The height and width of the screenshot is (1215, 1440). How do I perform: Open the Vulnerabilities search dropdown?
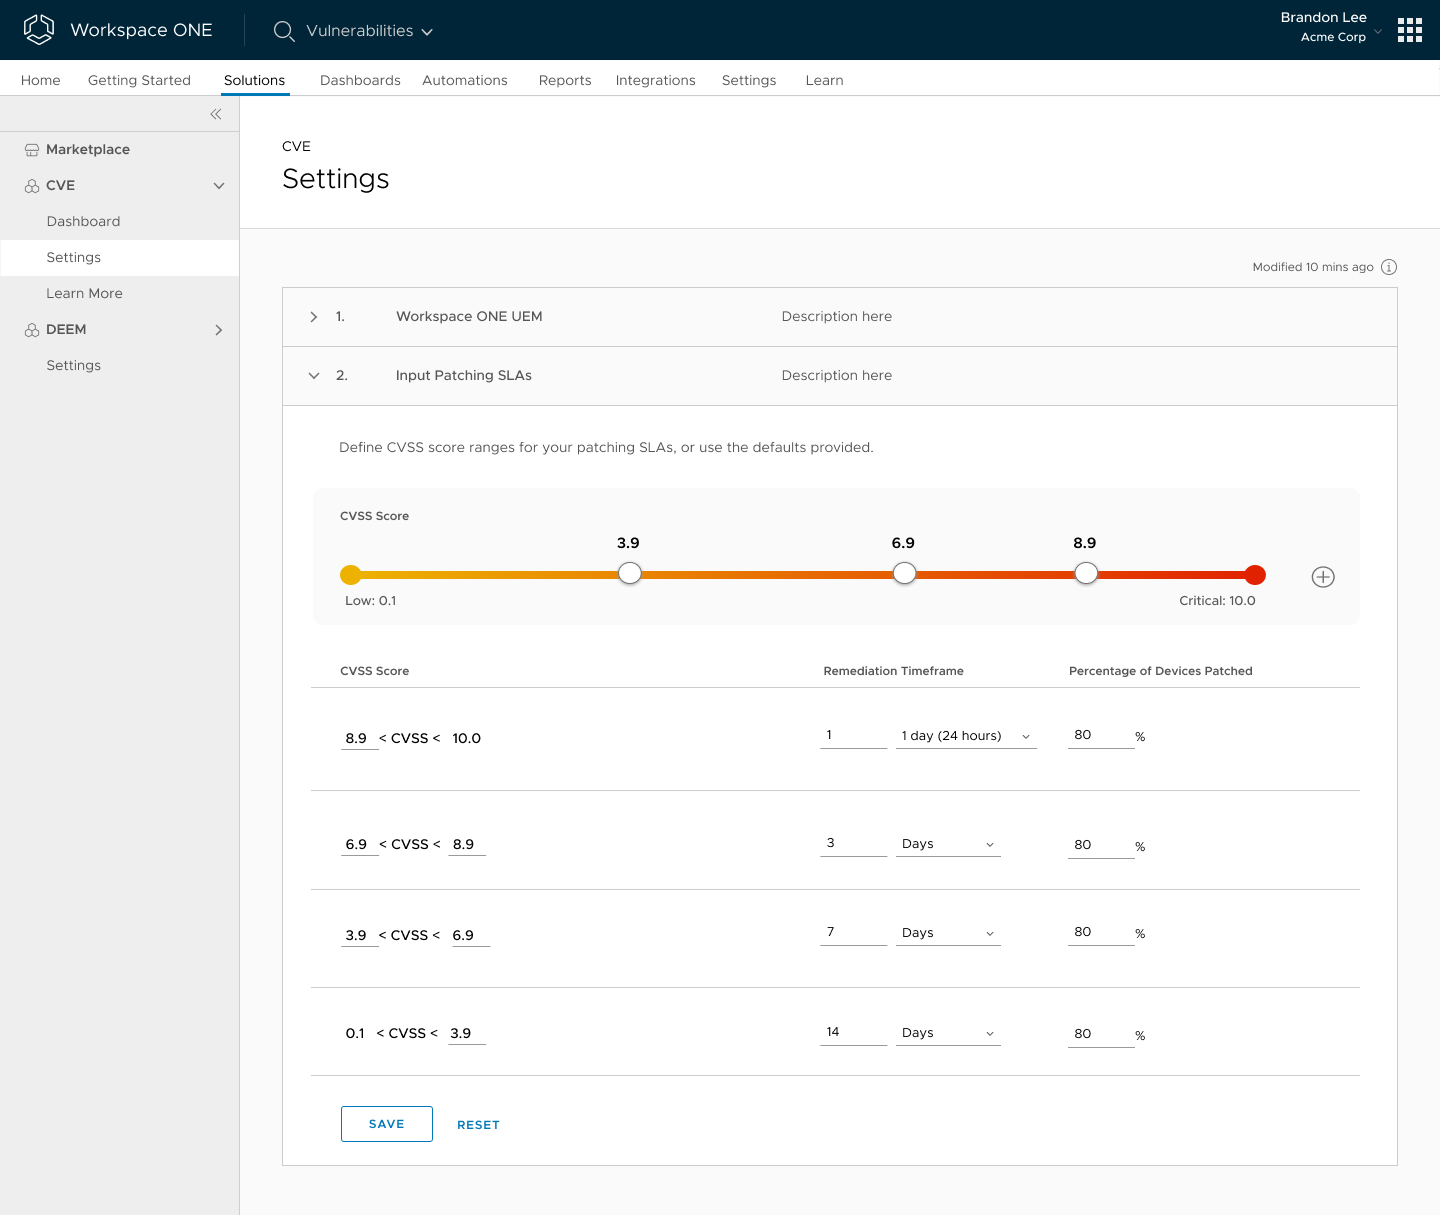point(369,31)
